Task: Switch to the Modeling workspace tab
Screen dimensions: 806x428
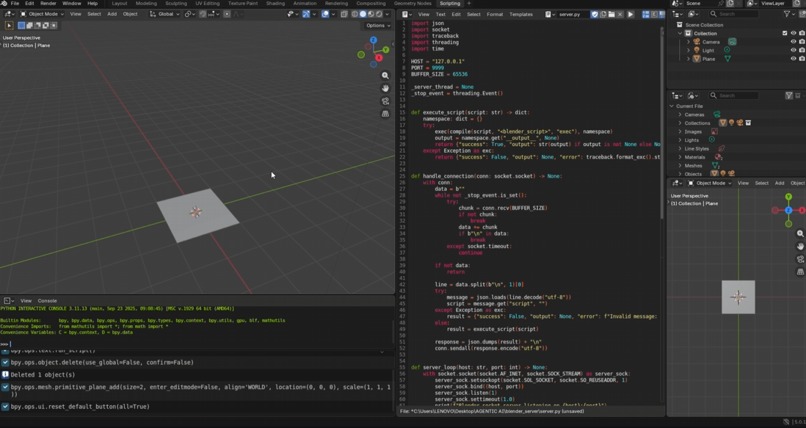Action: tap(146, 3)
